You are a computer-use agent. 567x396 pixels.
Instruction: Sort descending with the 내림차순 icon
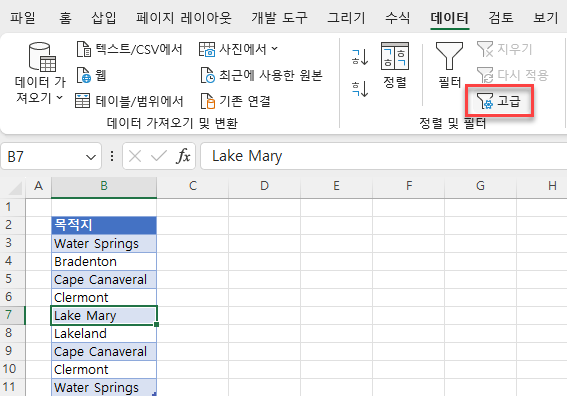point(360,89)
